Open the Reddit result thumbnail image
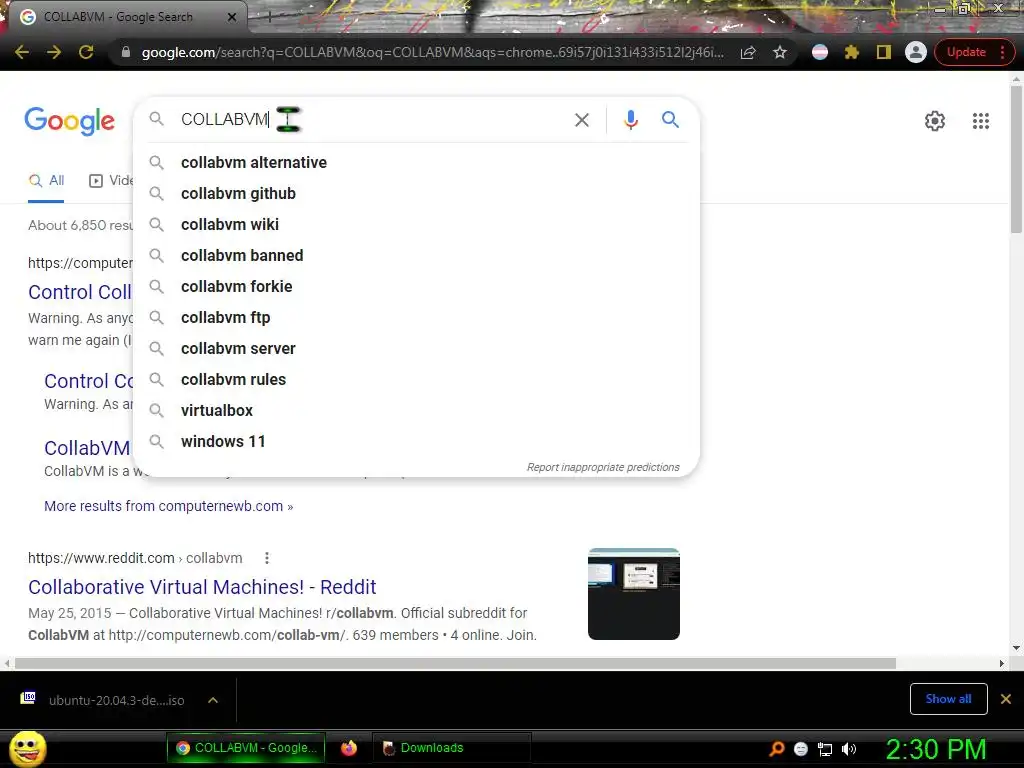1024x768 pixels. click(x=633, y=594)
